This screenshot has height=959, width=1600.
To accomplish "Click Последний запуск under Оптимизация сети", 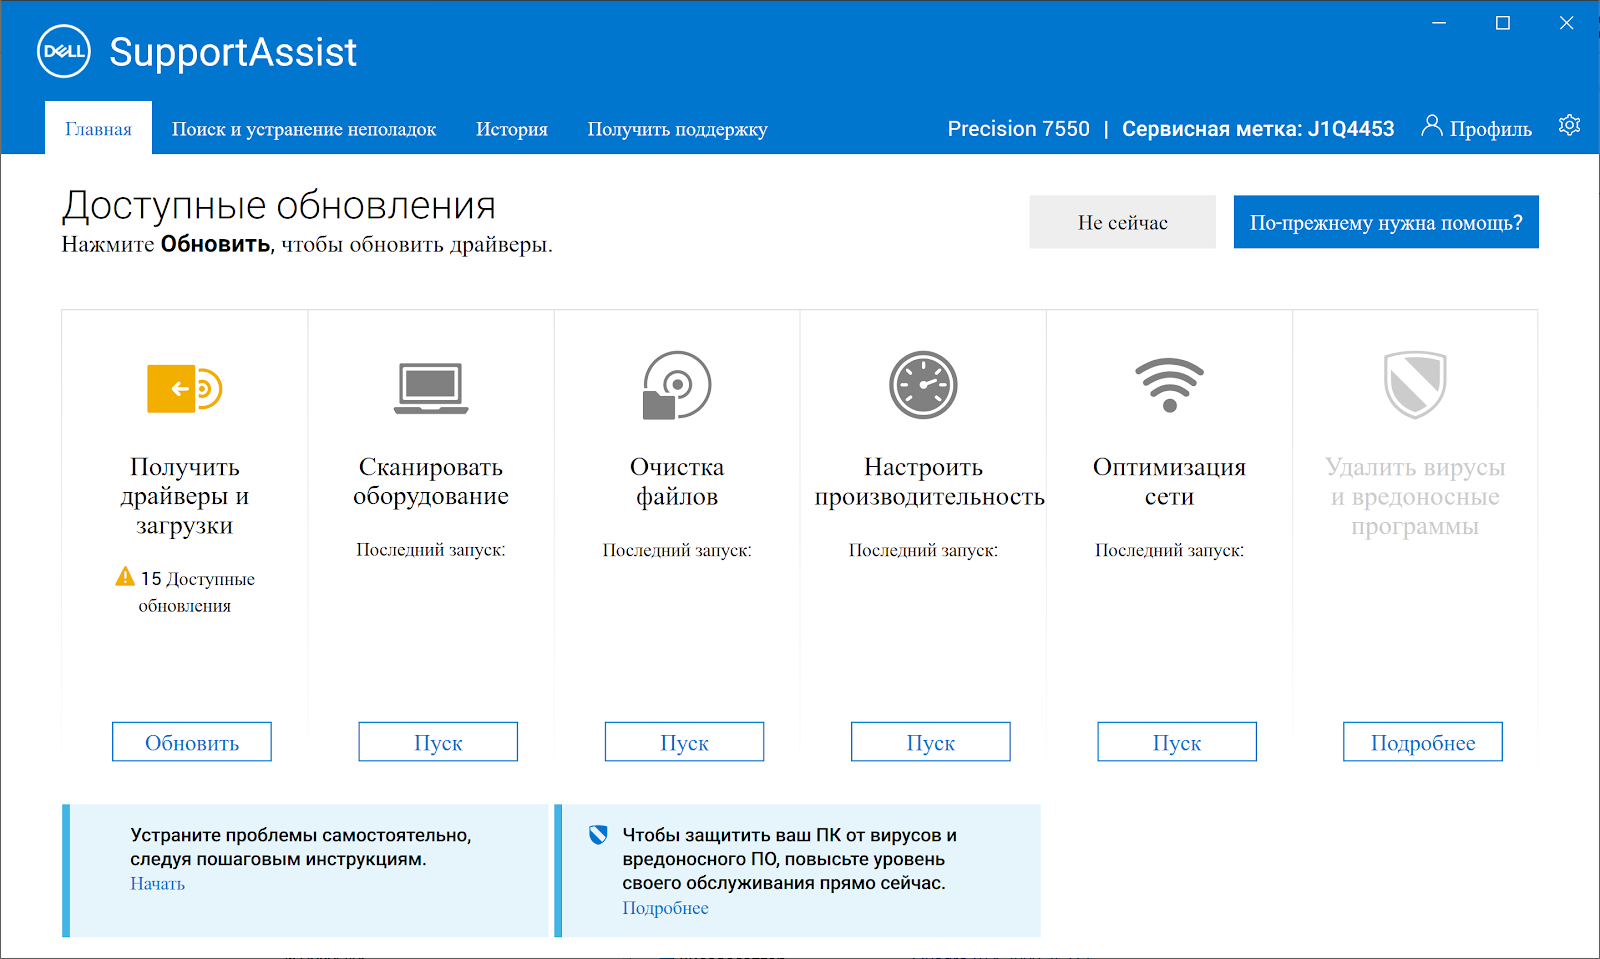I will click(1169, 550).
